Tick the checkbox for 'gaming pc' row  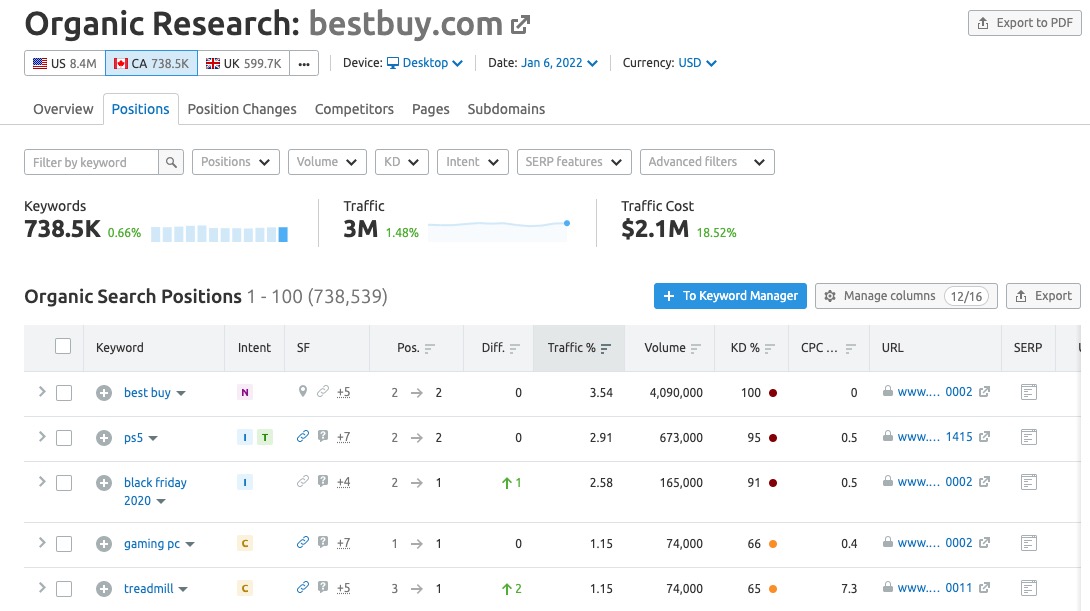64,544
